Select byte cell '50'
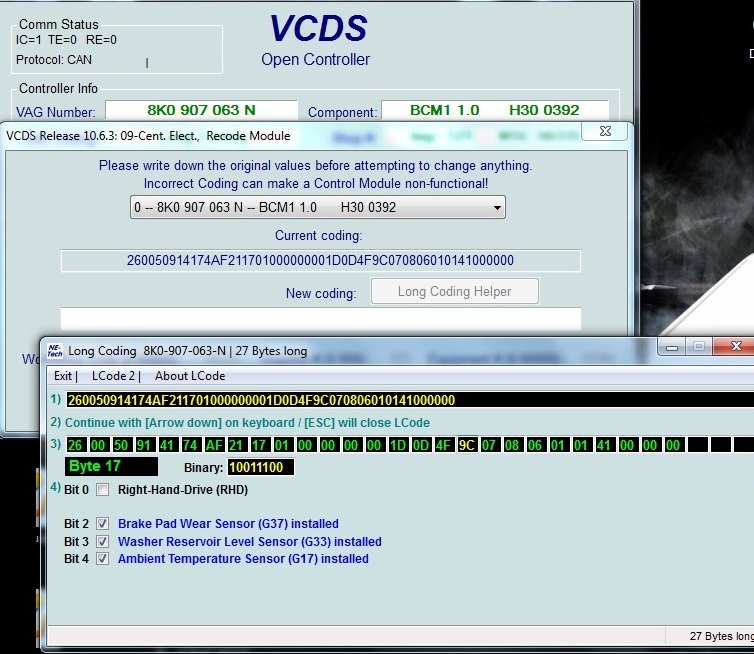 [x=121, y=445]
